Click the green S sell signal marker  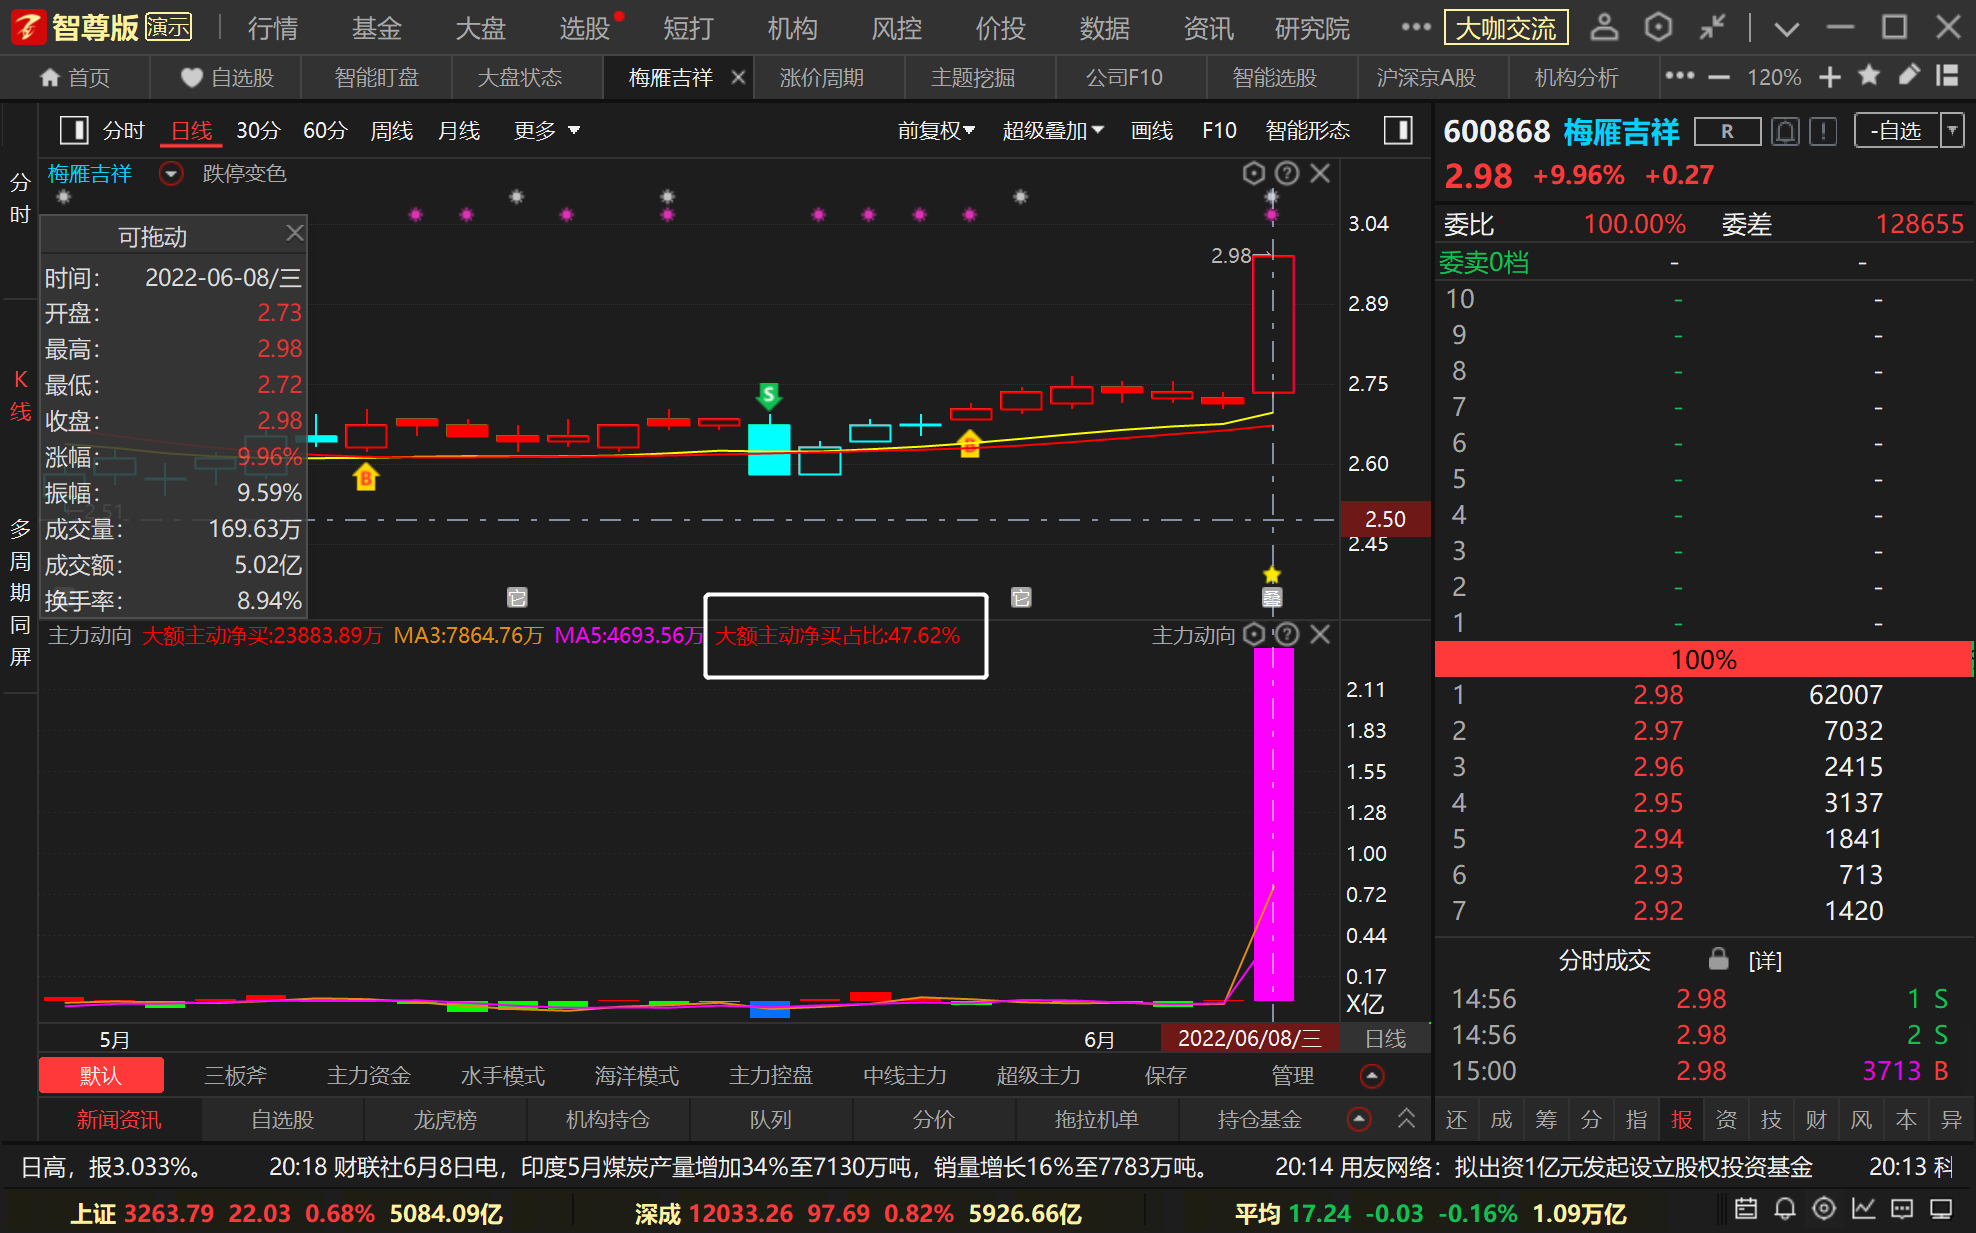[768, 397]
